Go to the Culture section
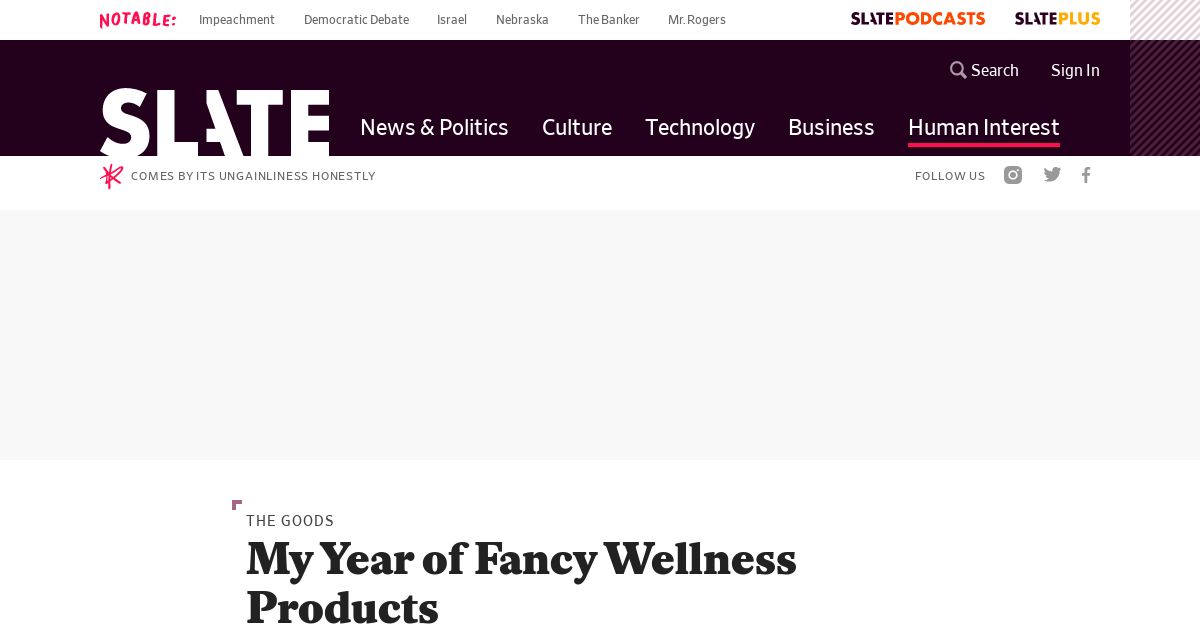This screenshot has height=630, width=1200. (577, 127)
